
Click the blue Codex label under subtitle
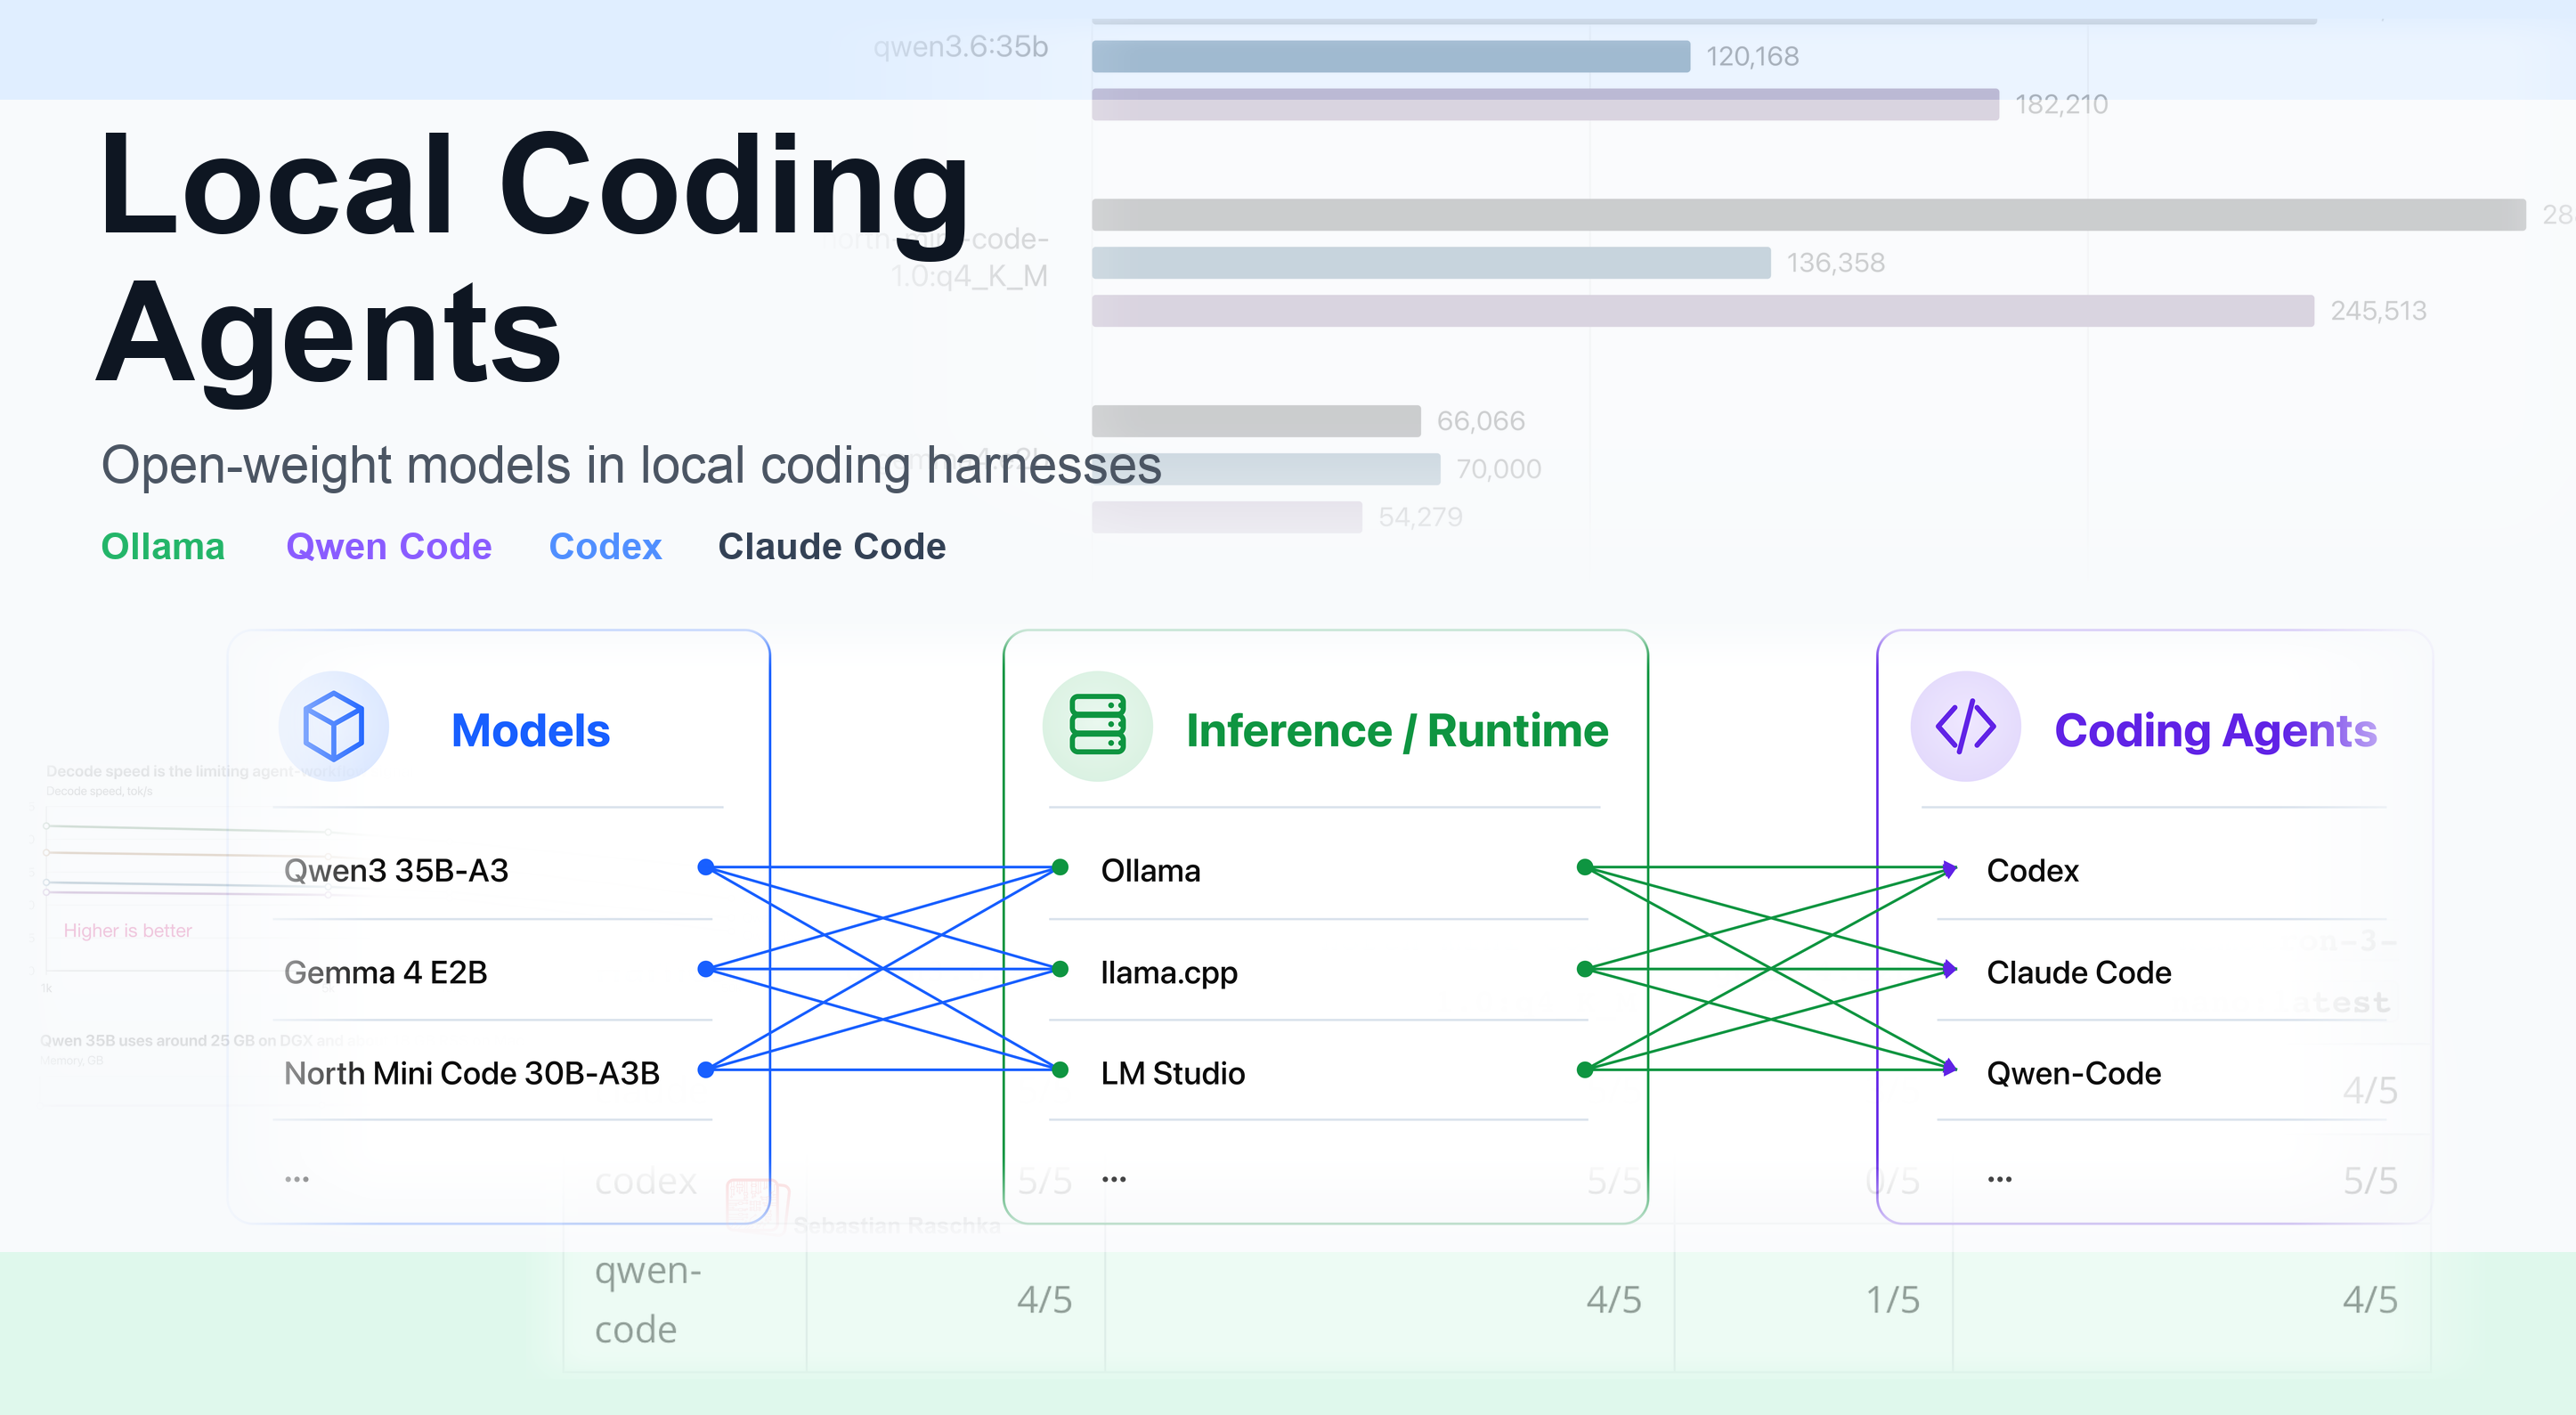[605, 547]
